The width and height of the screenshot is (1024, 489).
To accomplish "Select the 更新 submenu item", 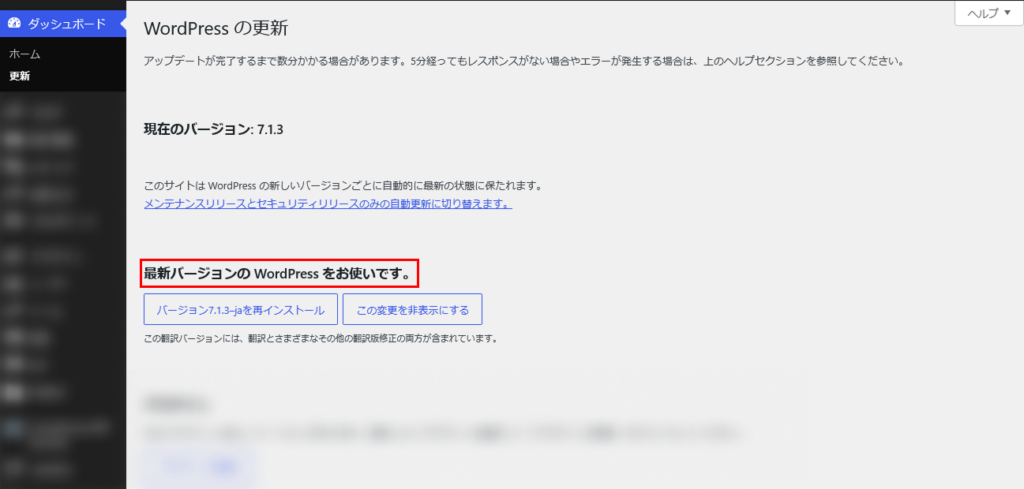I will pyautogui.click(x=20, y=76).
